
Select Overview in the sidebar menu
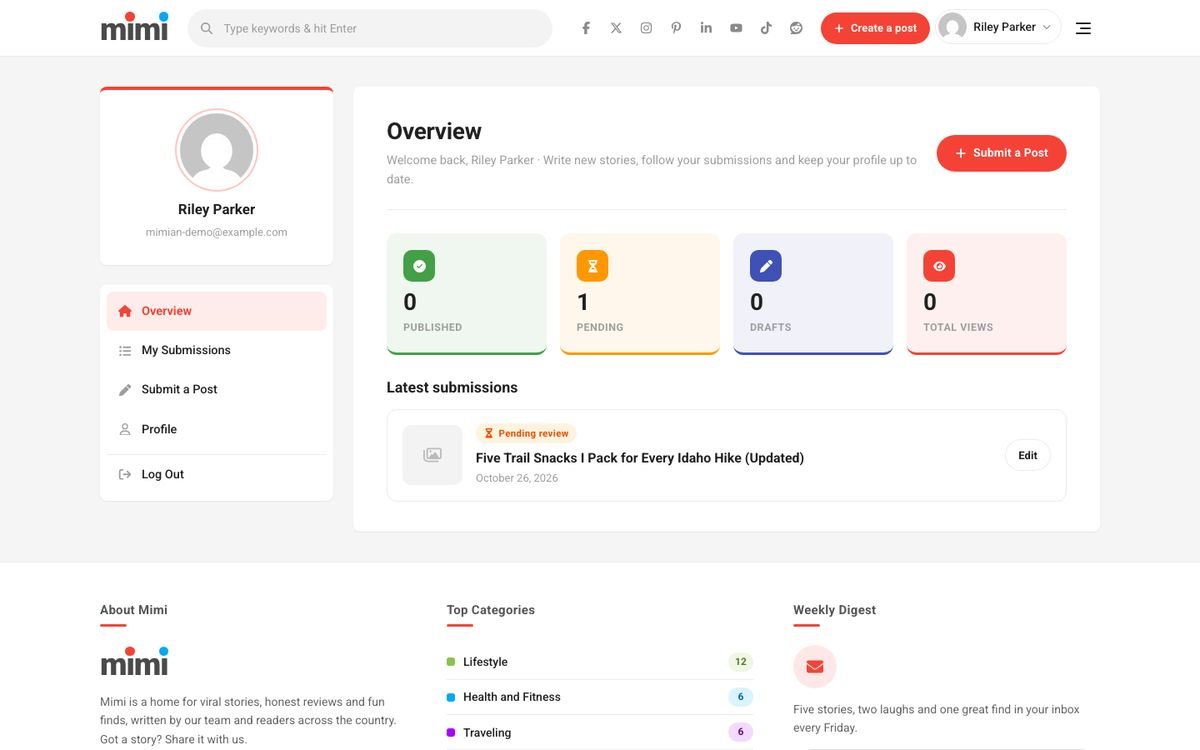[217, 311]
